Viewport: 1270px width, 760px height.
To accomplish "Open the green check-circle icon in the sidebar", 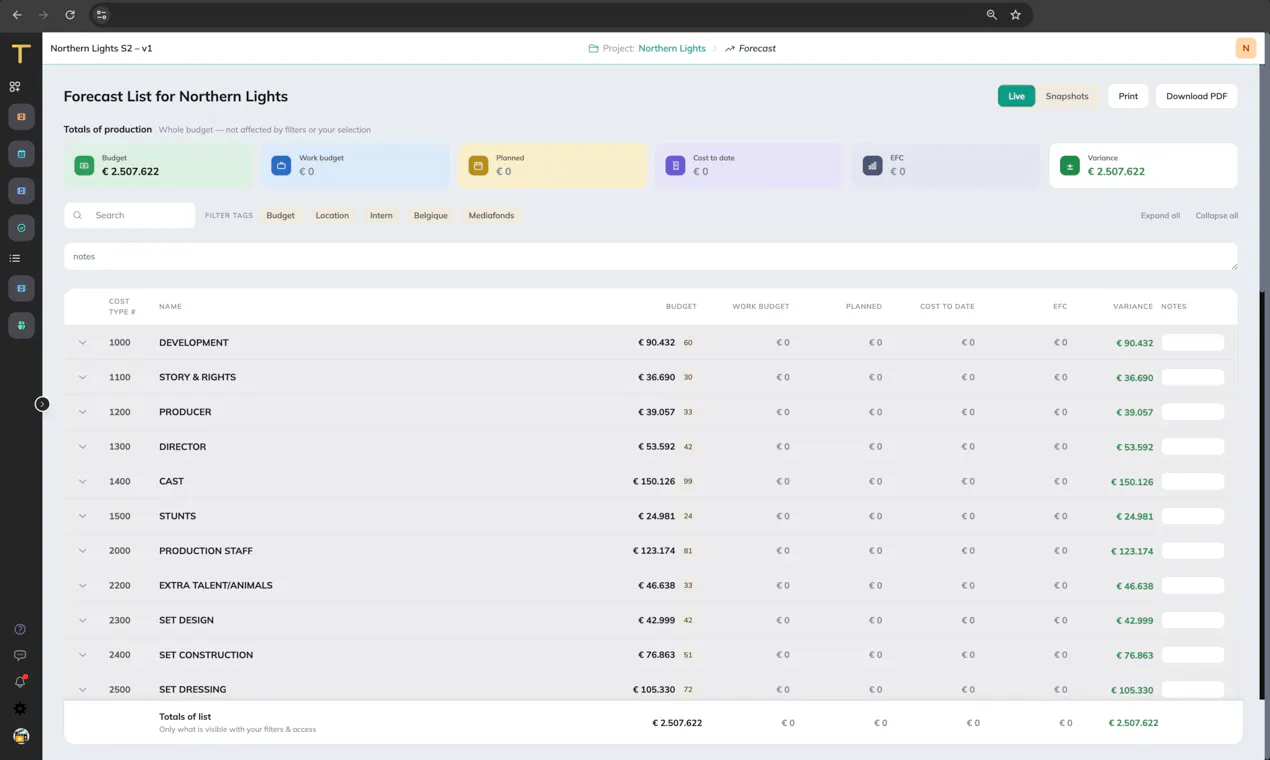I will point(21,228).
